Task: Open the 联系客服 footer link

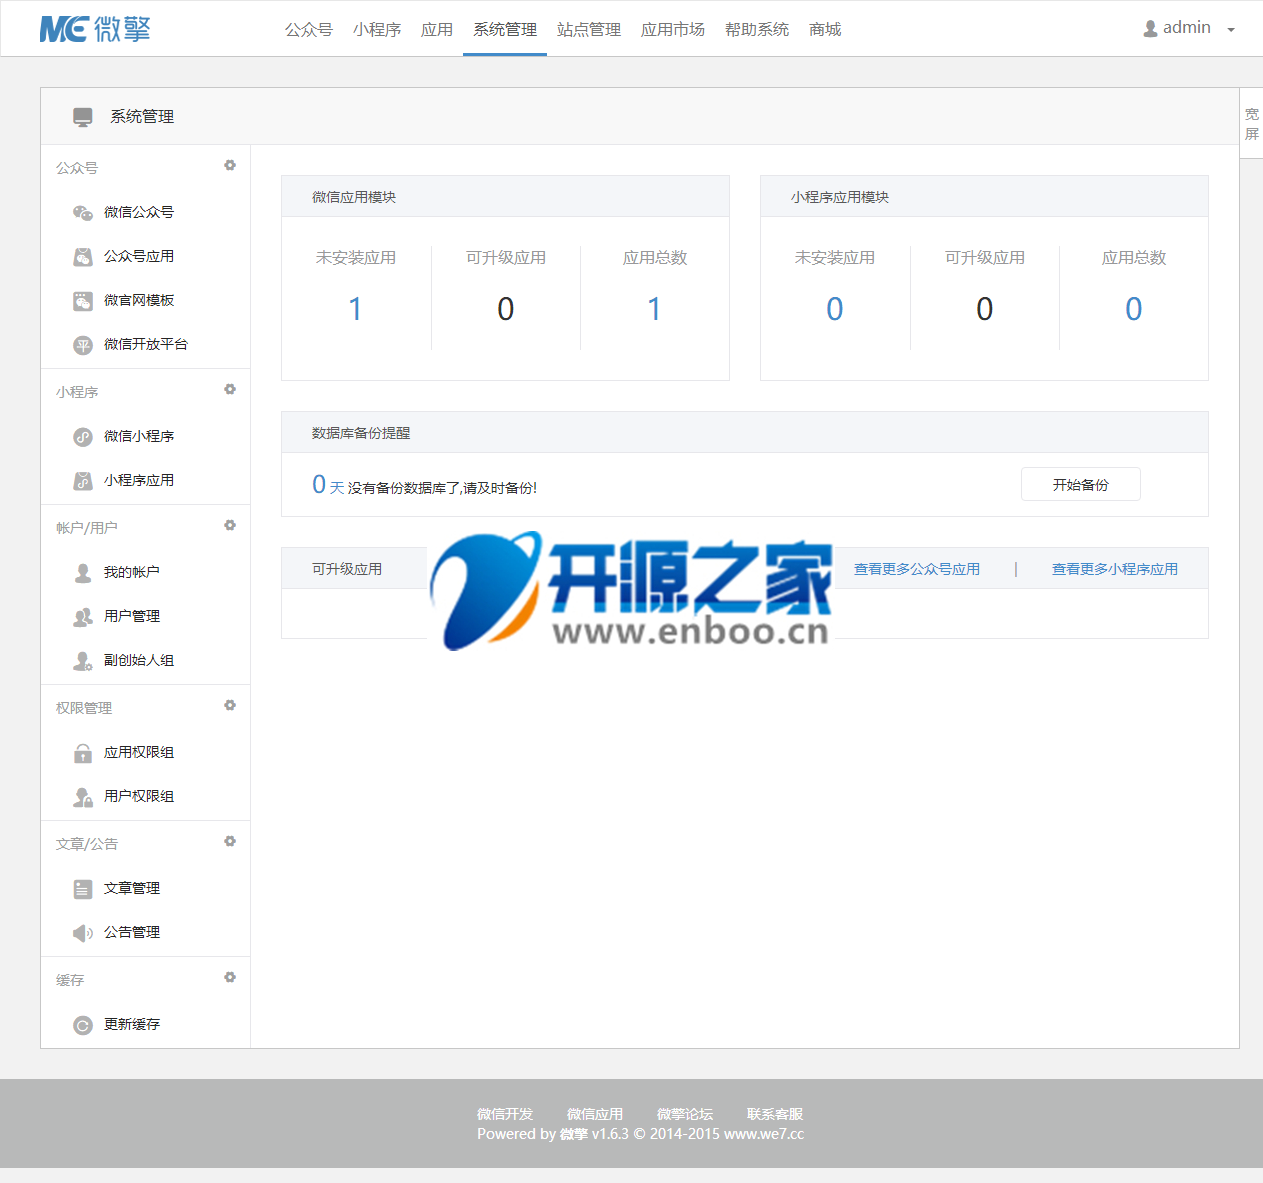Action: (x=775, y=1114)
